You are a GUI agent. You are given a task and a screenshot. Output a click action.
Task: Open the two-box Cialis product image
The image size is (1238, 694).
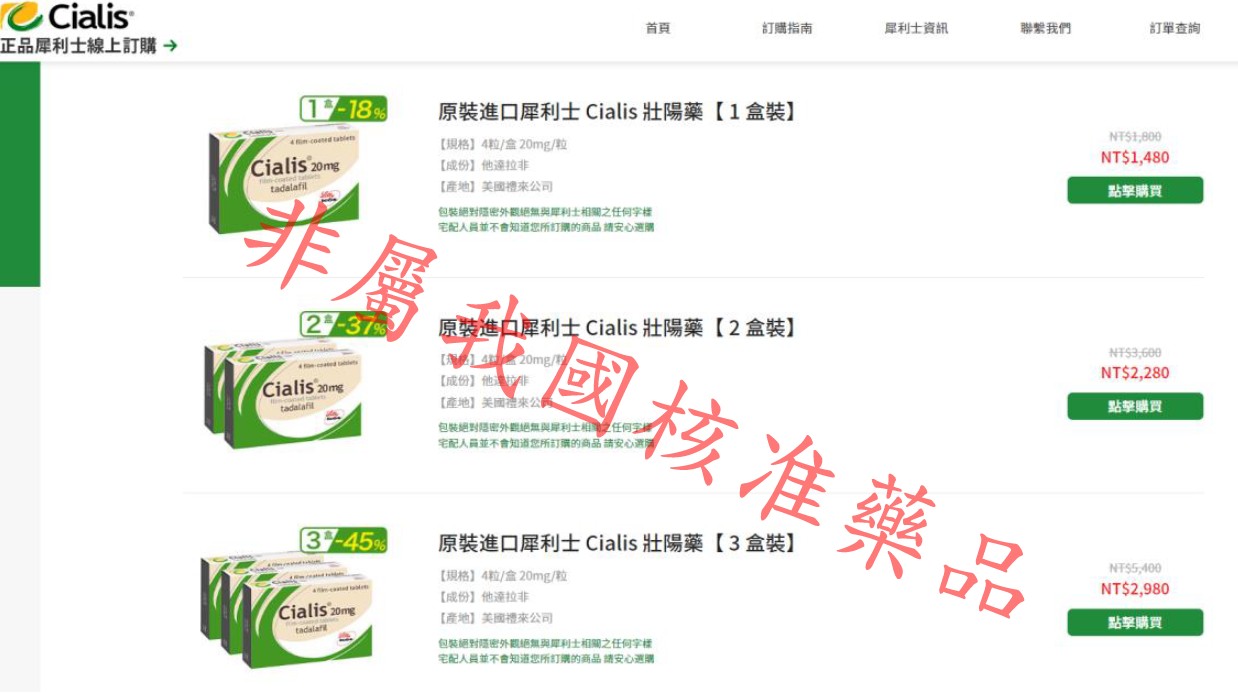pos(283,392)
